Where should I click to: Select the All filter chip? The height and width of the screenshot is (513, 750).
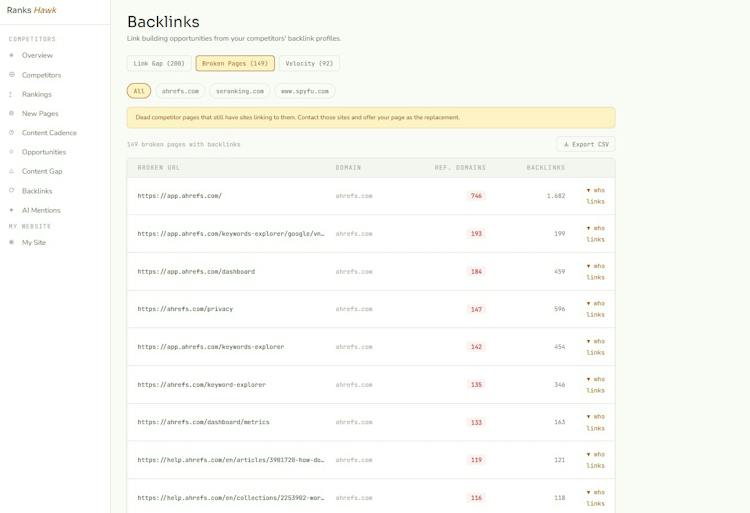click(x=139, y=91)
